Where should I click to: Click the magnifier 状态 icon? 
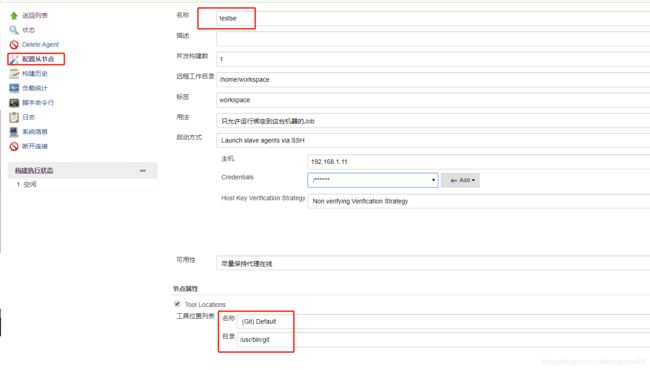click(x=14, y=30)
